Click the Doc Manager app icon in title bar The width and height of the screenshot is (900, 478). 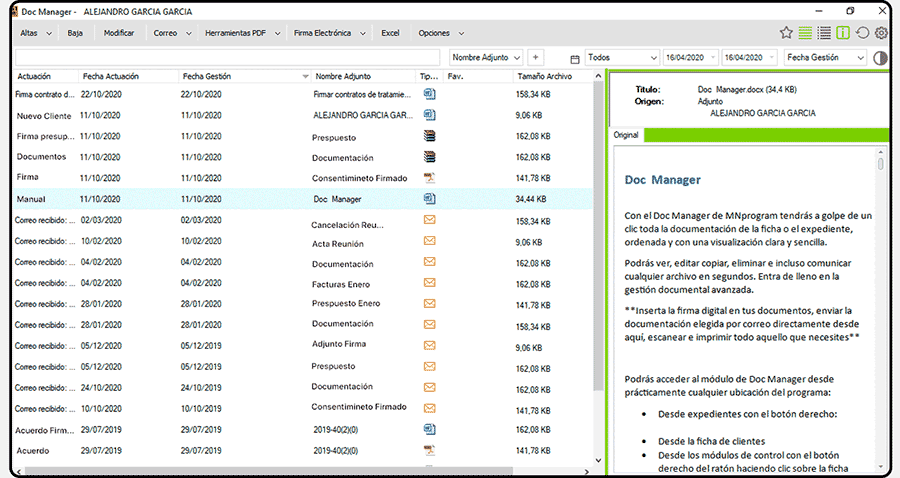click(15, 11)
